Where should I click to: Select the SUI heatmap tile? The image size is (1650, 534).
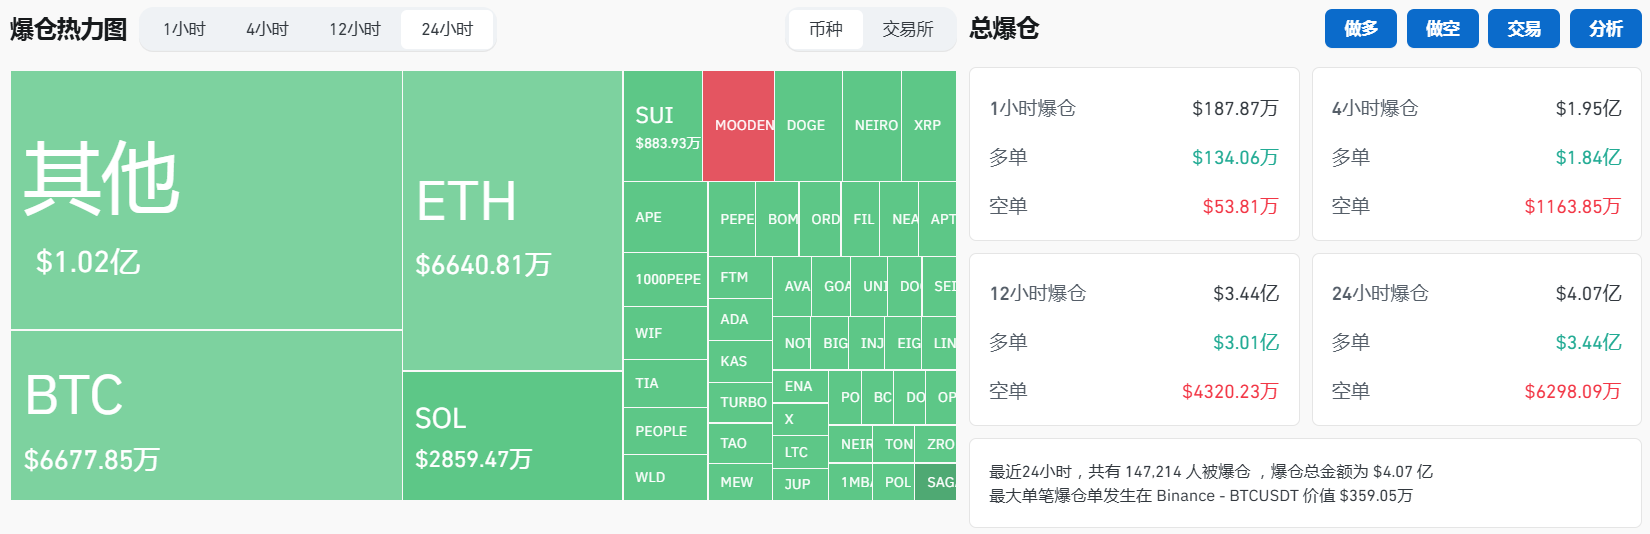662,126
